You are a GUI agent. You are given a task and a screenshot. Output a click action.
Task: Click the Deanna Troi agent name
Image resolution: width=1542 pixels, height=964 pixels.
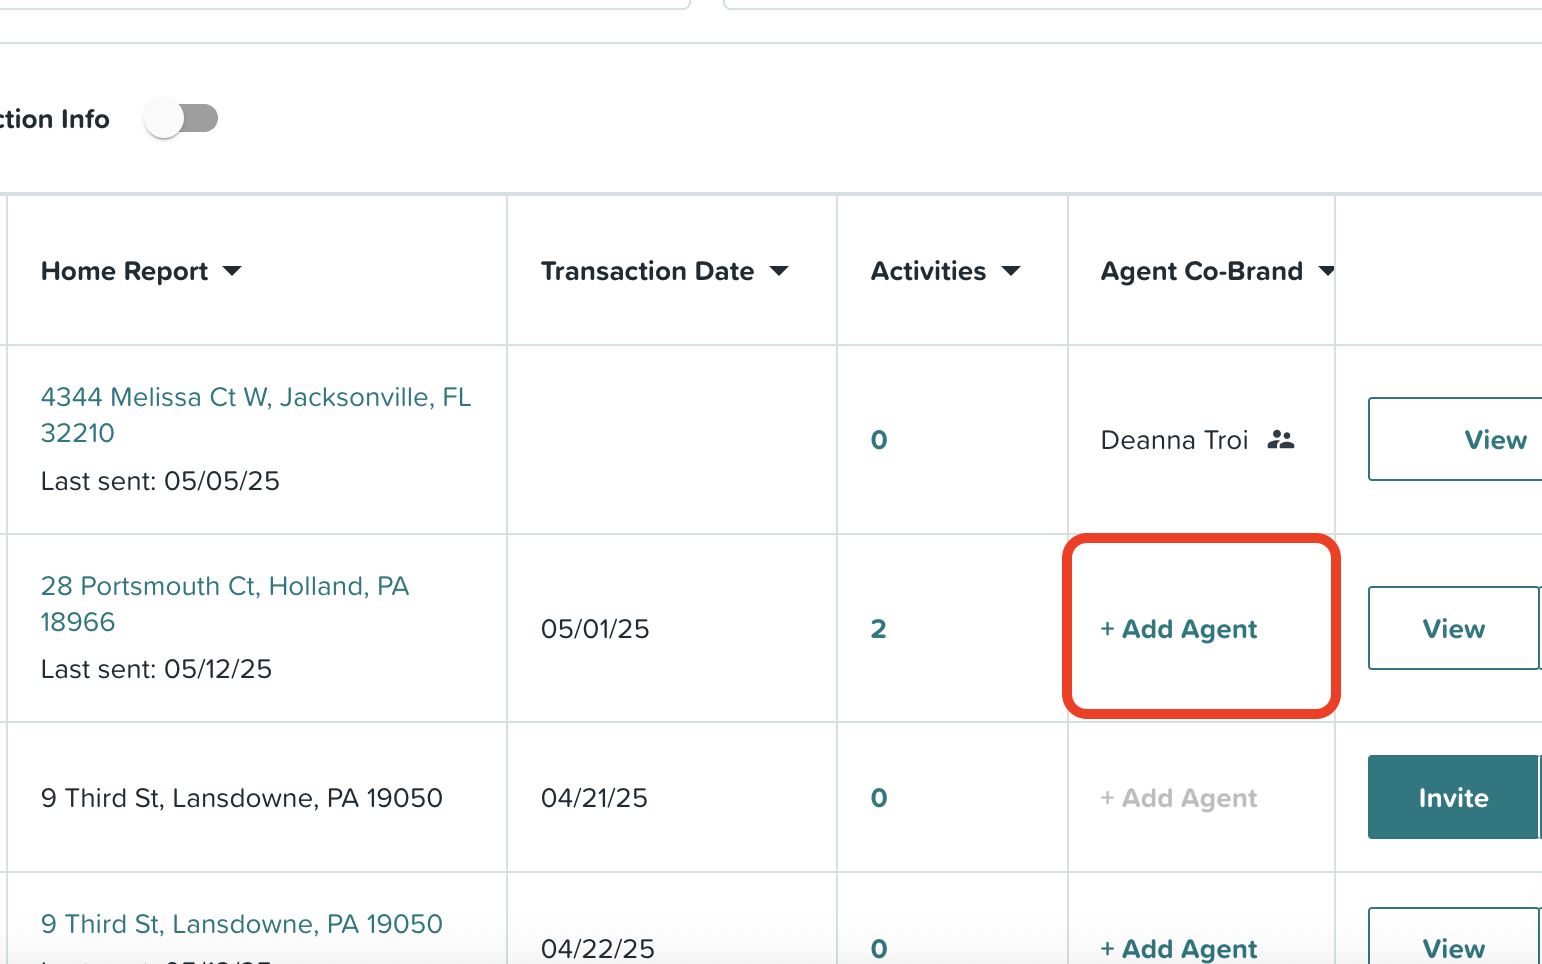point(1175,440)
